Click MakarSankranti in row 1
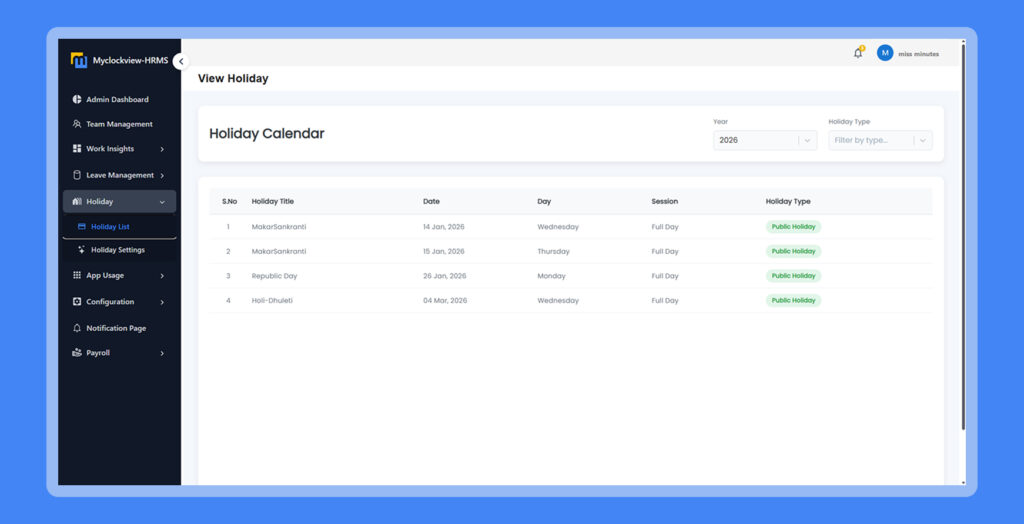Viewport: 1024px width, 524px height. (x=279, y=227)
